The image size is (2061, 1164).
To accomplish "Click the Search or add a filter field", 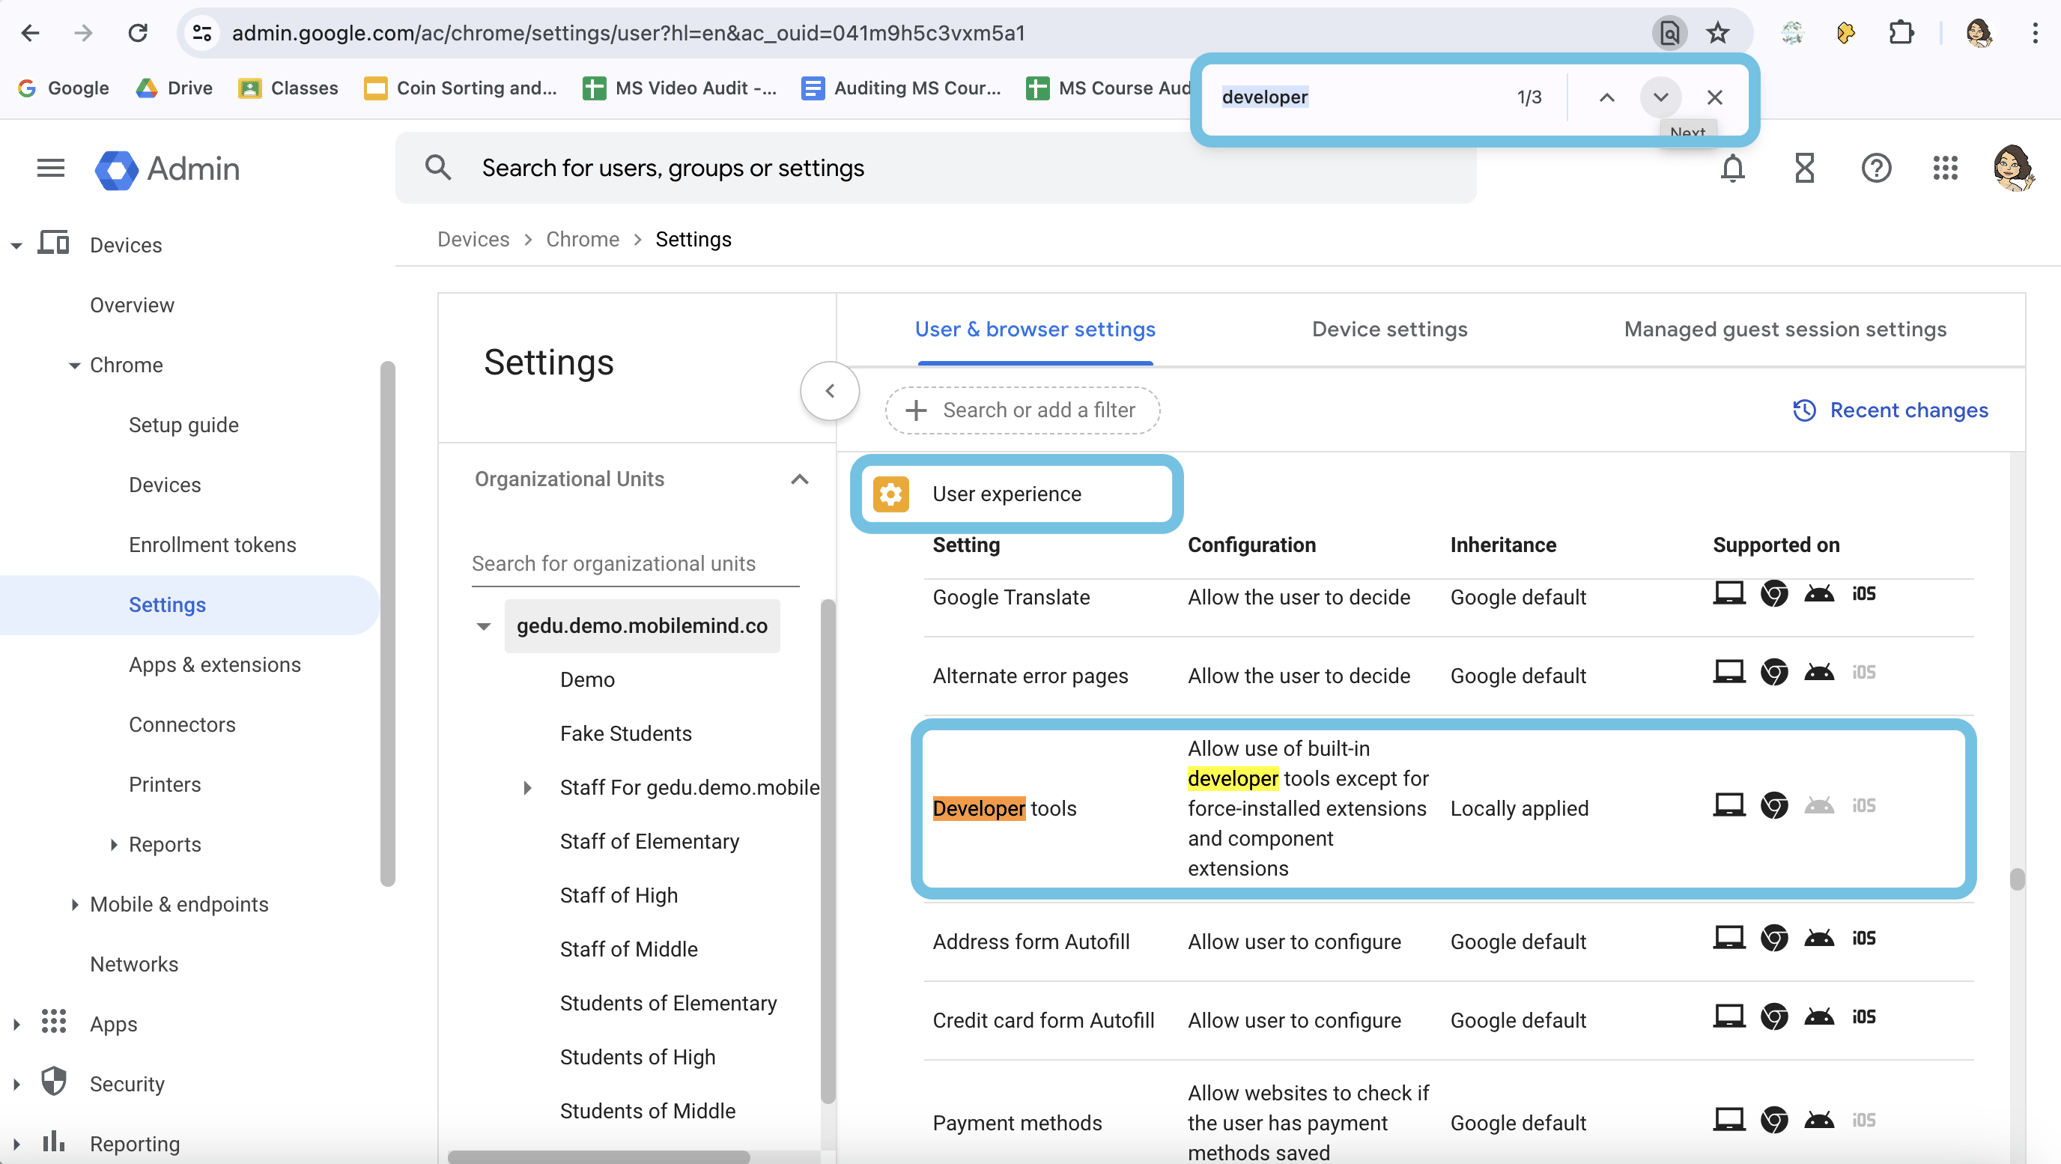I will coord(1022,411).
